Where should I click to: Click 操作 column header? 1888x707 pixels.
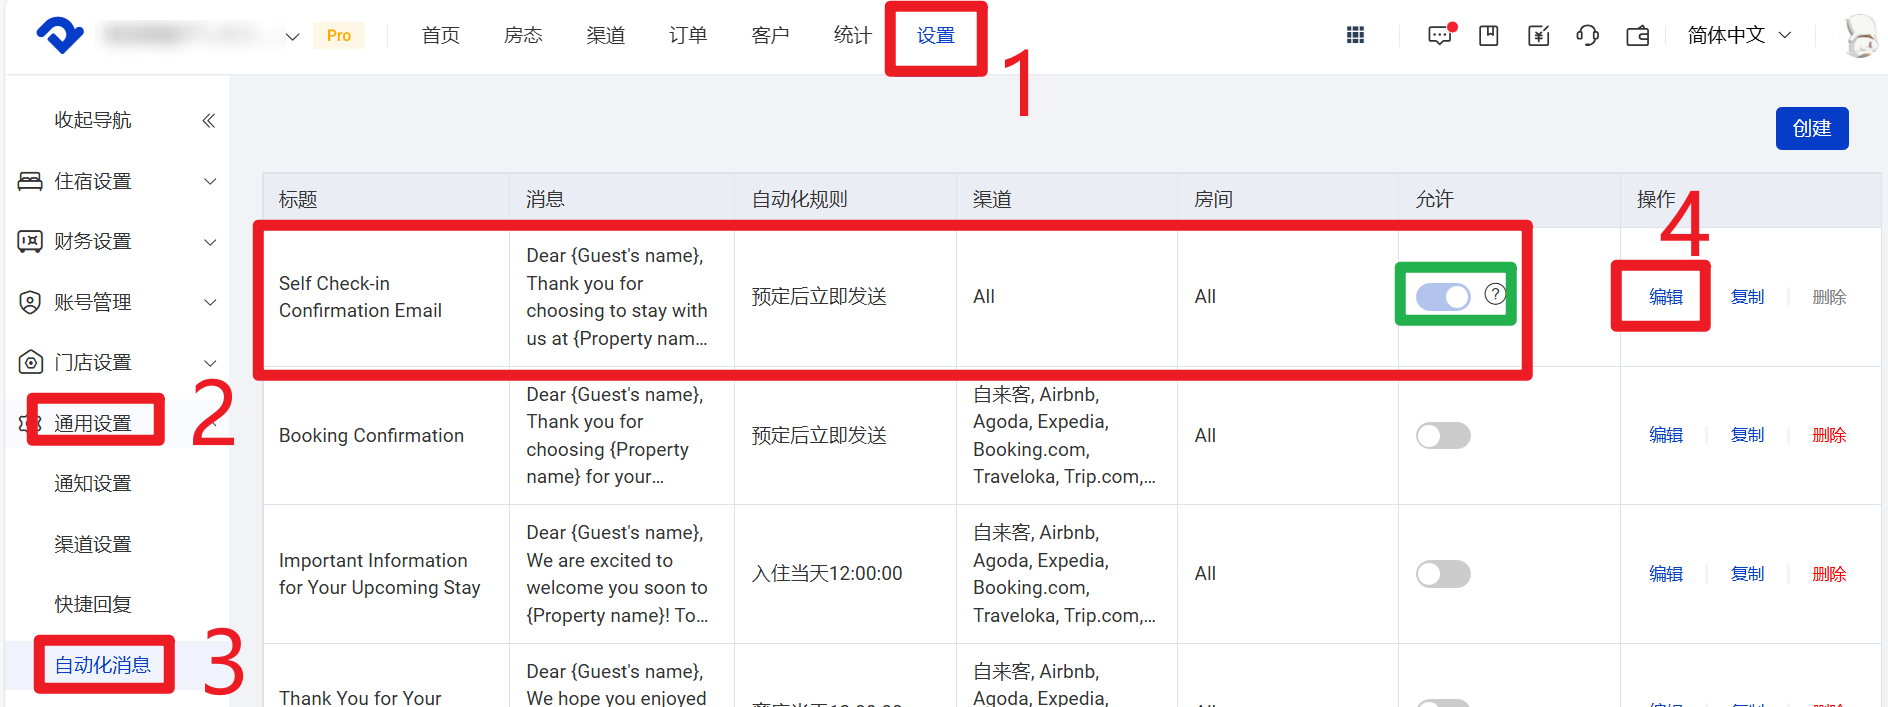pyautogui.click(x=1656, y=199)
